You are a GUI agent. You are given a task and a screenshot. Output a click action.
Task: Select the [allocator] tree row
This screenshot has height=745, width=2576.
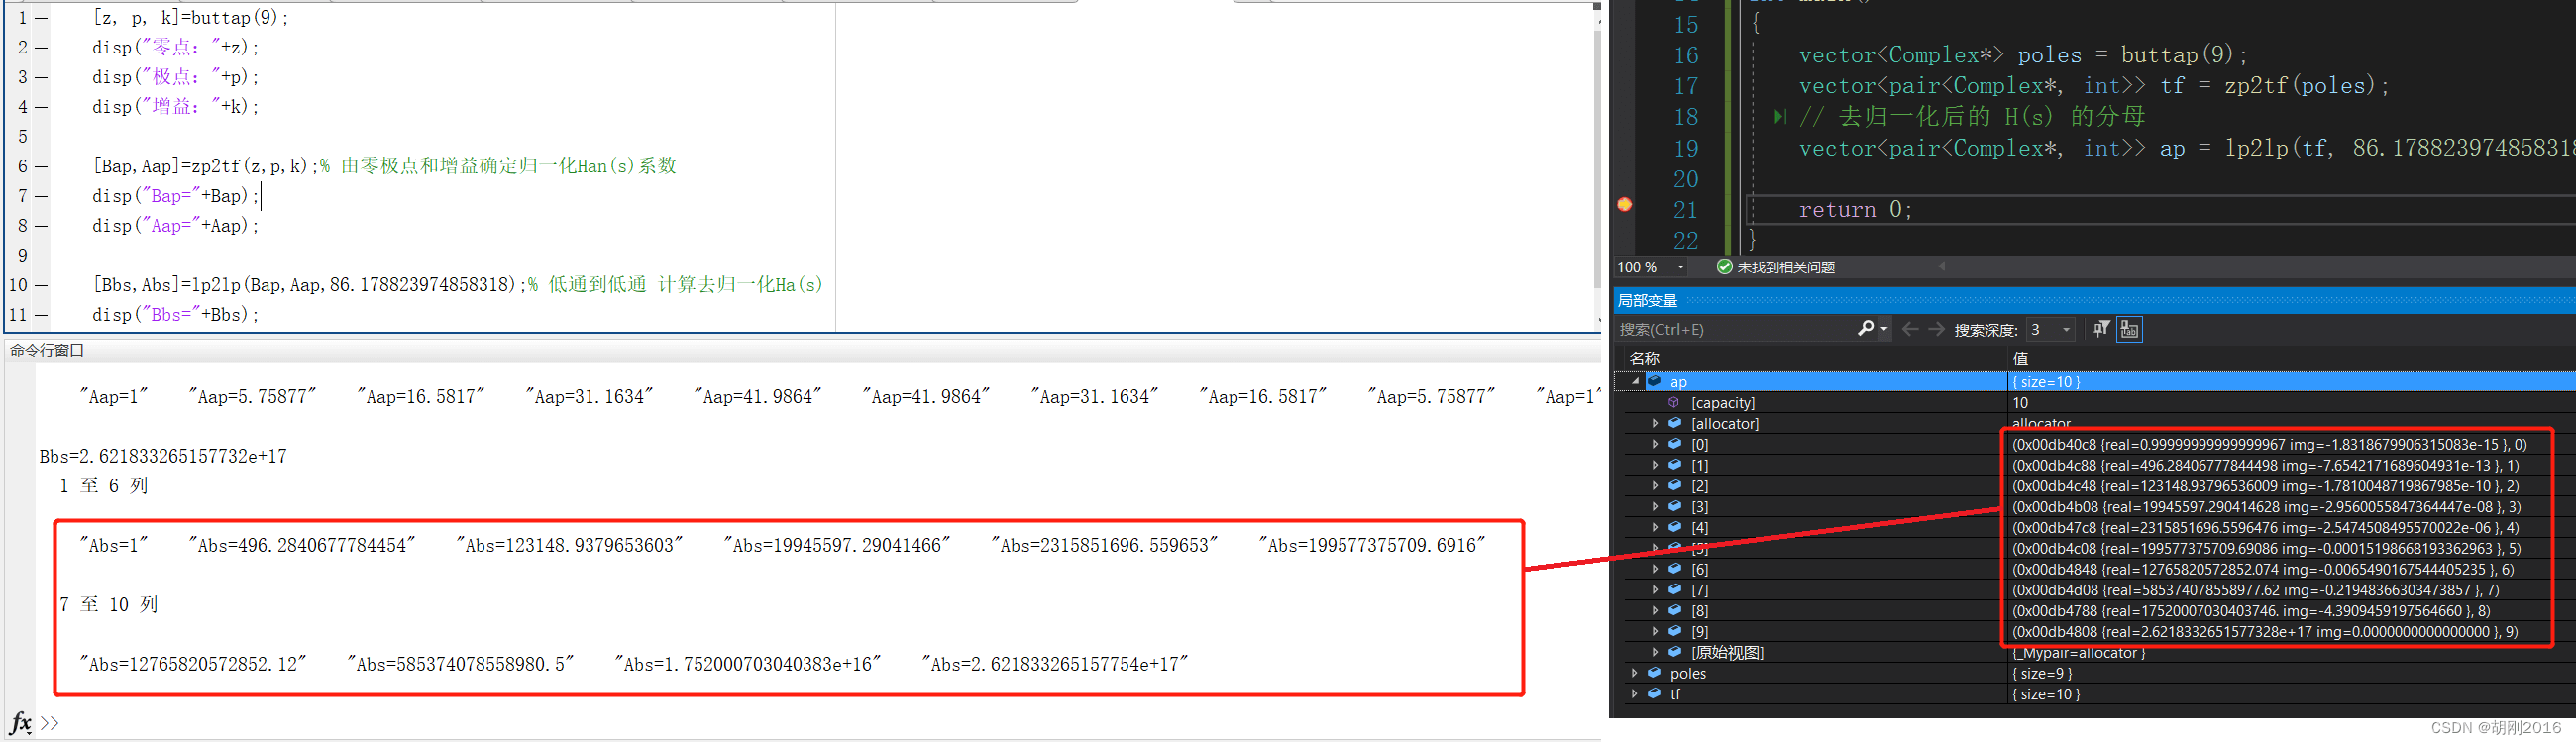tap(1724, 424)
